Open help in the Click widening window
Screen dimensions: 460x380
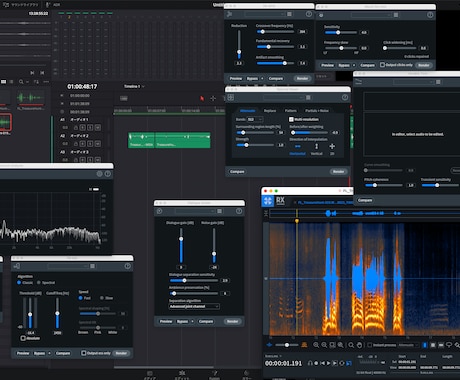click(430, 15)
